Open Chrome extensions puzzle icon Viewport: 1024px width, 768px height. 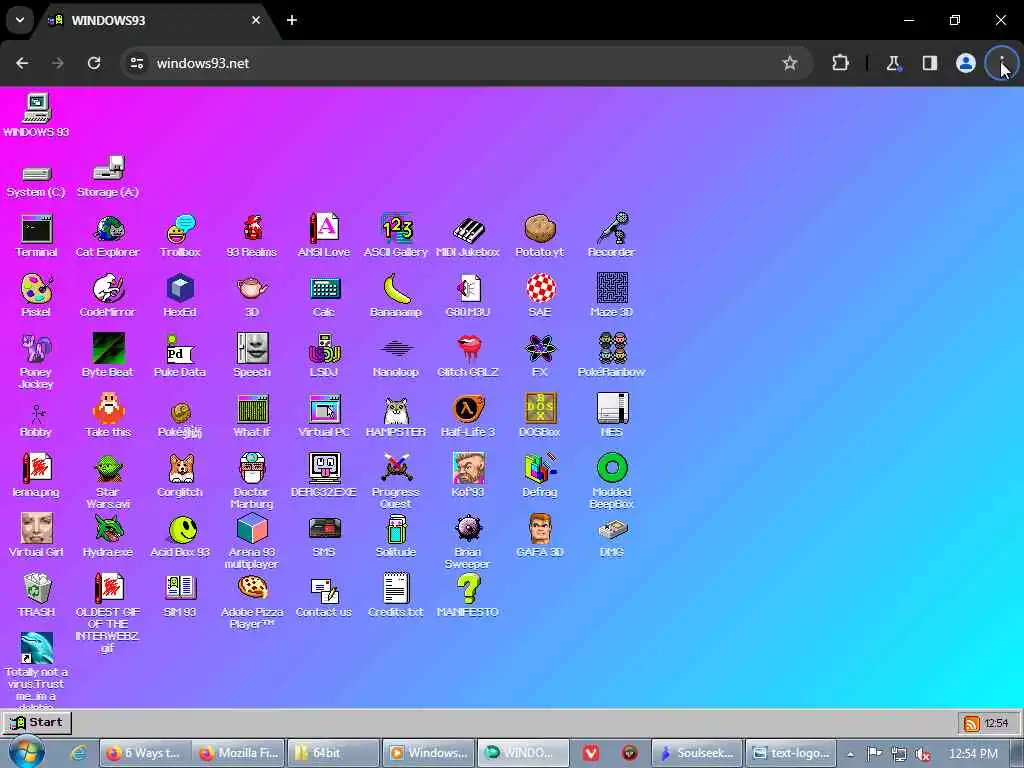[840, 63]
